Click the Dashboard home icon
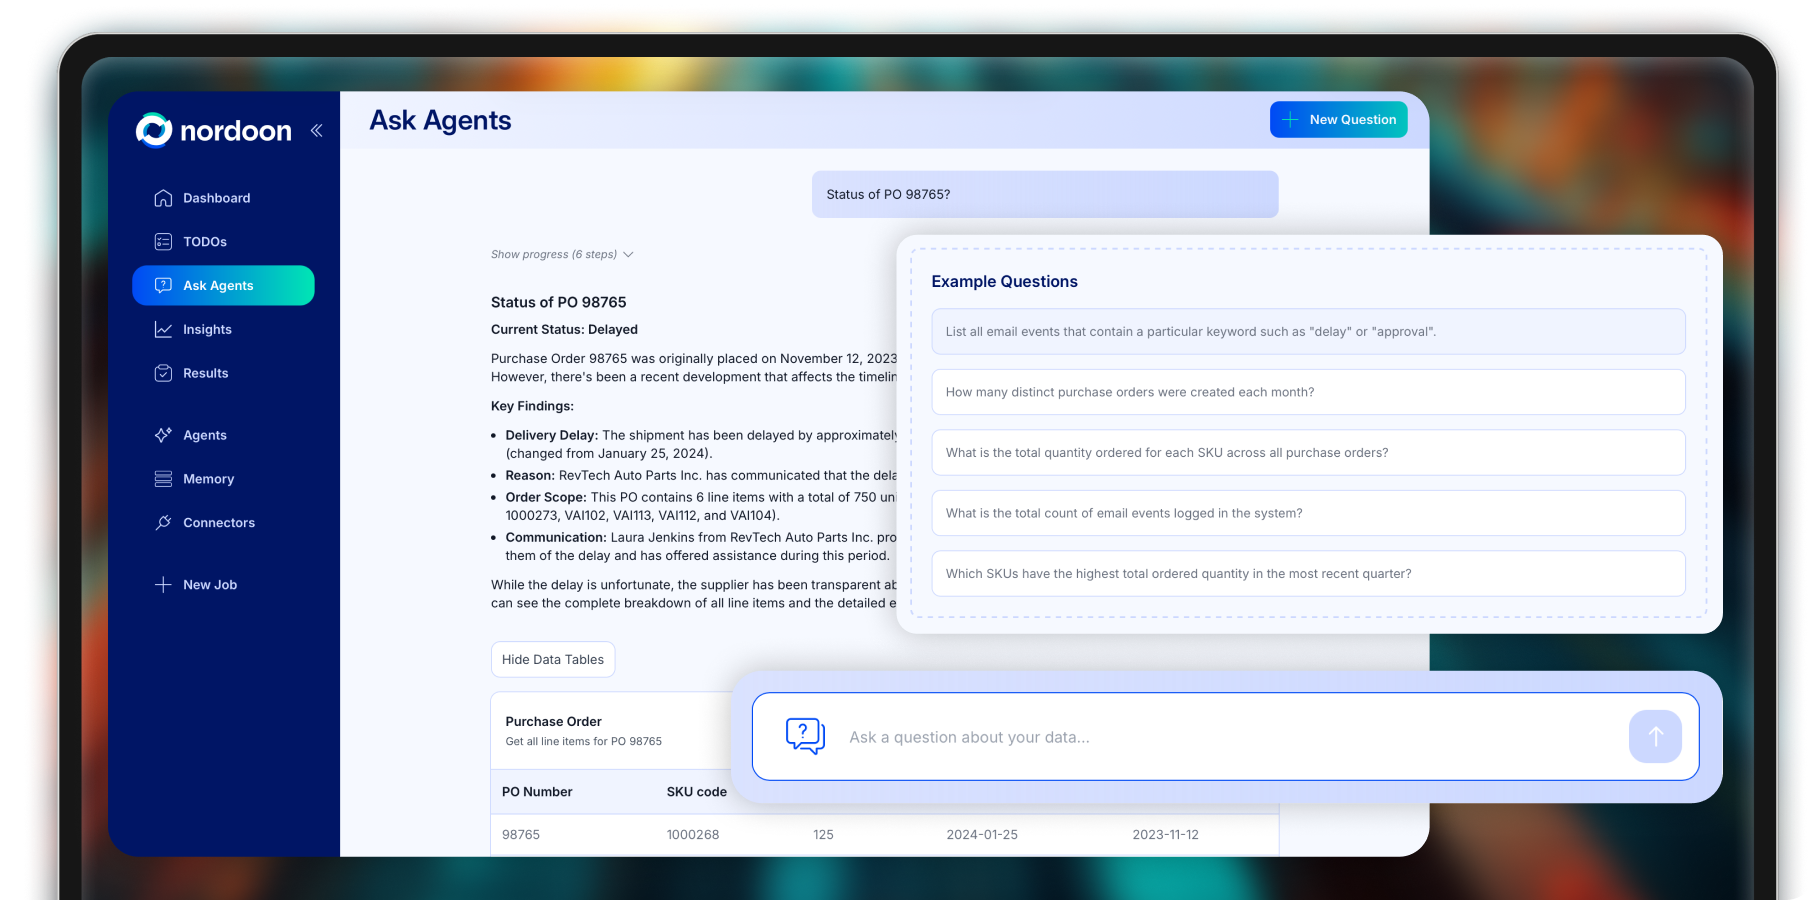1816x900 pixels. pos(163,198)
